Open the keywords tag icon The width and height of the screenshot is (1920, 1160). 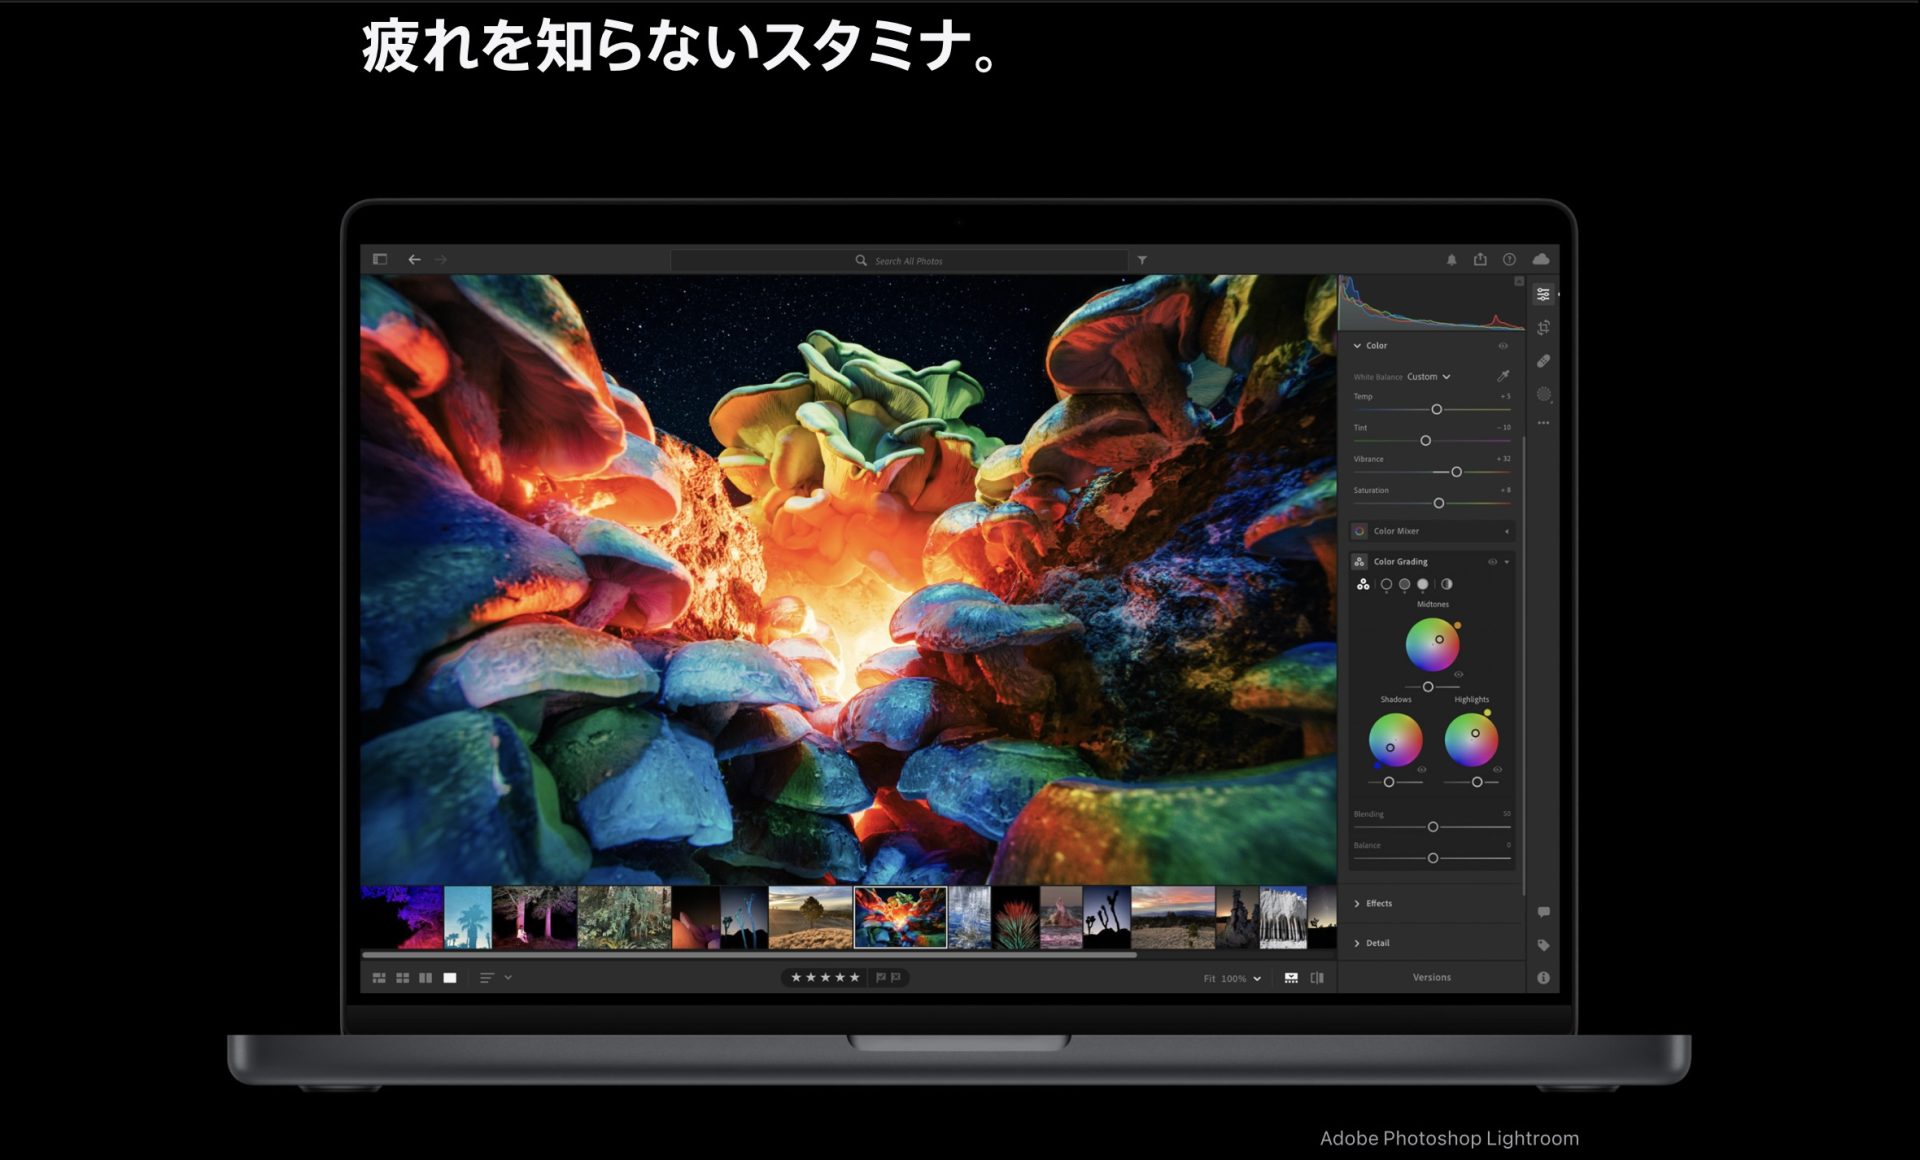(x=1543, y=945)
